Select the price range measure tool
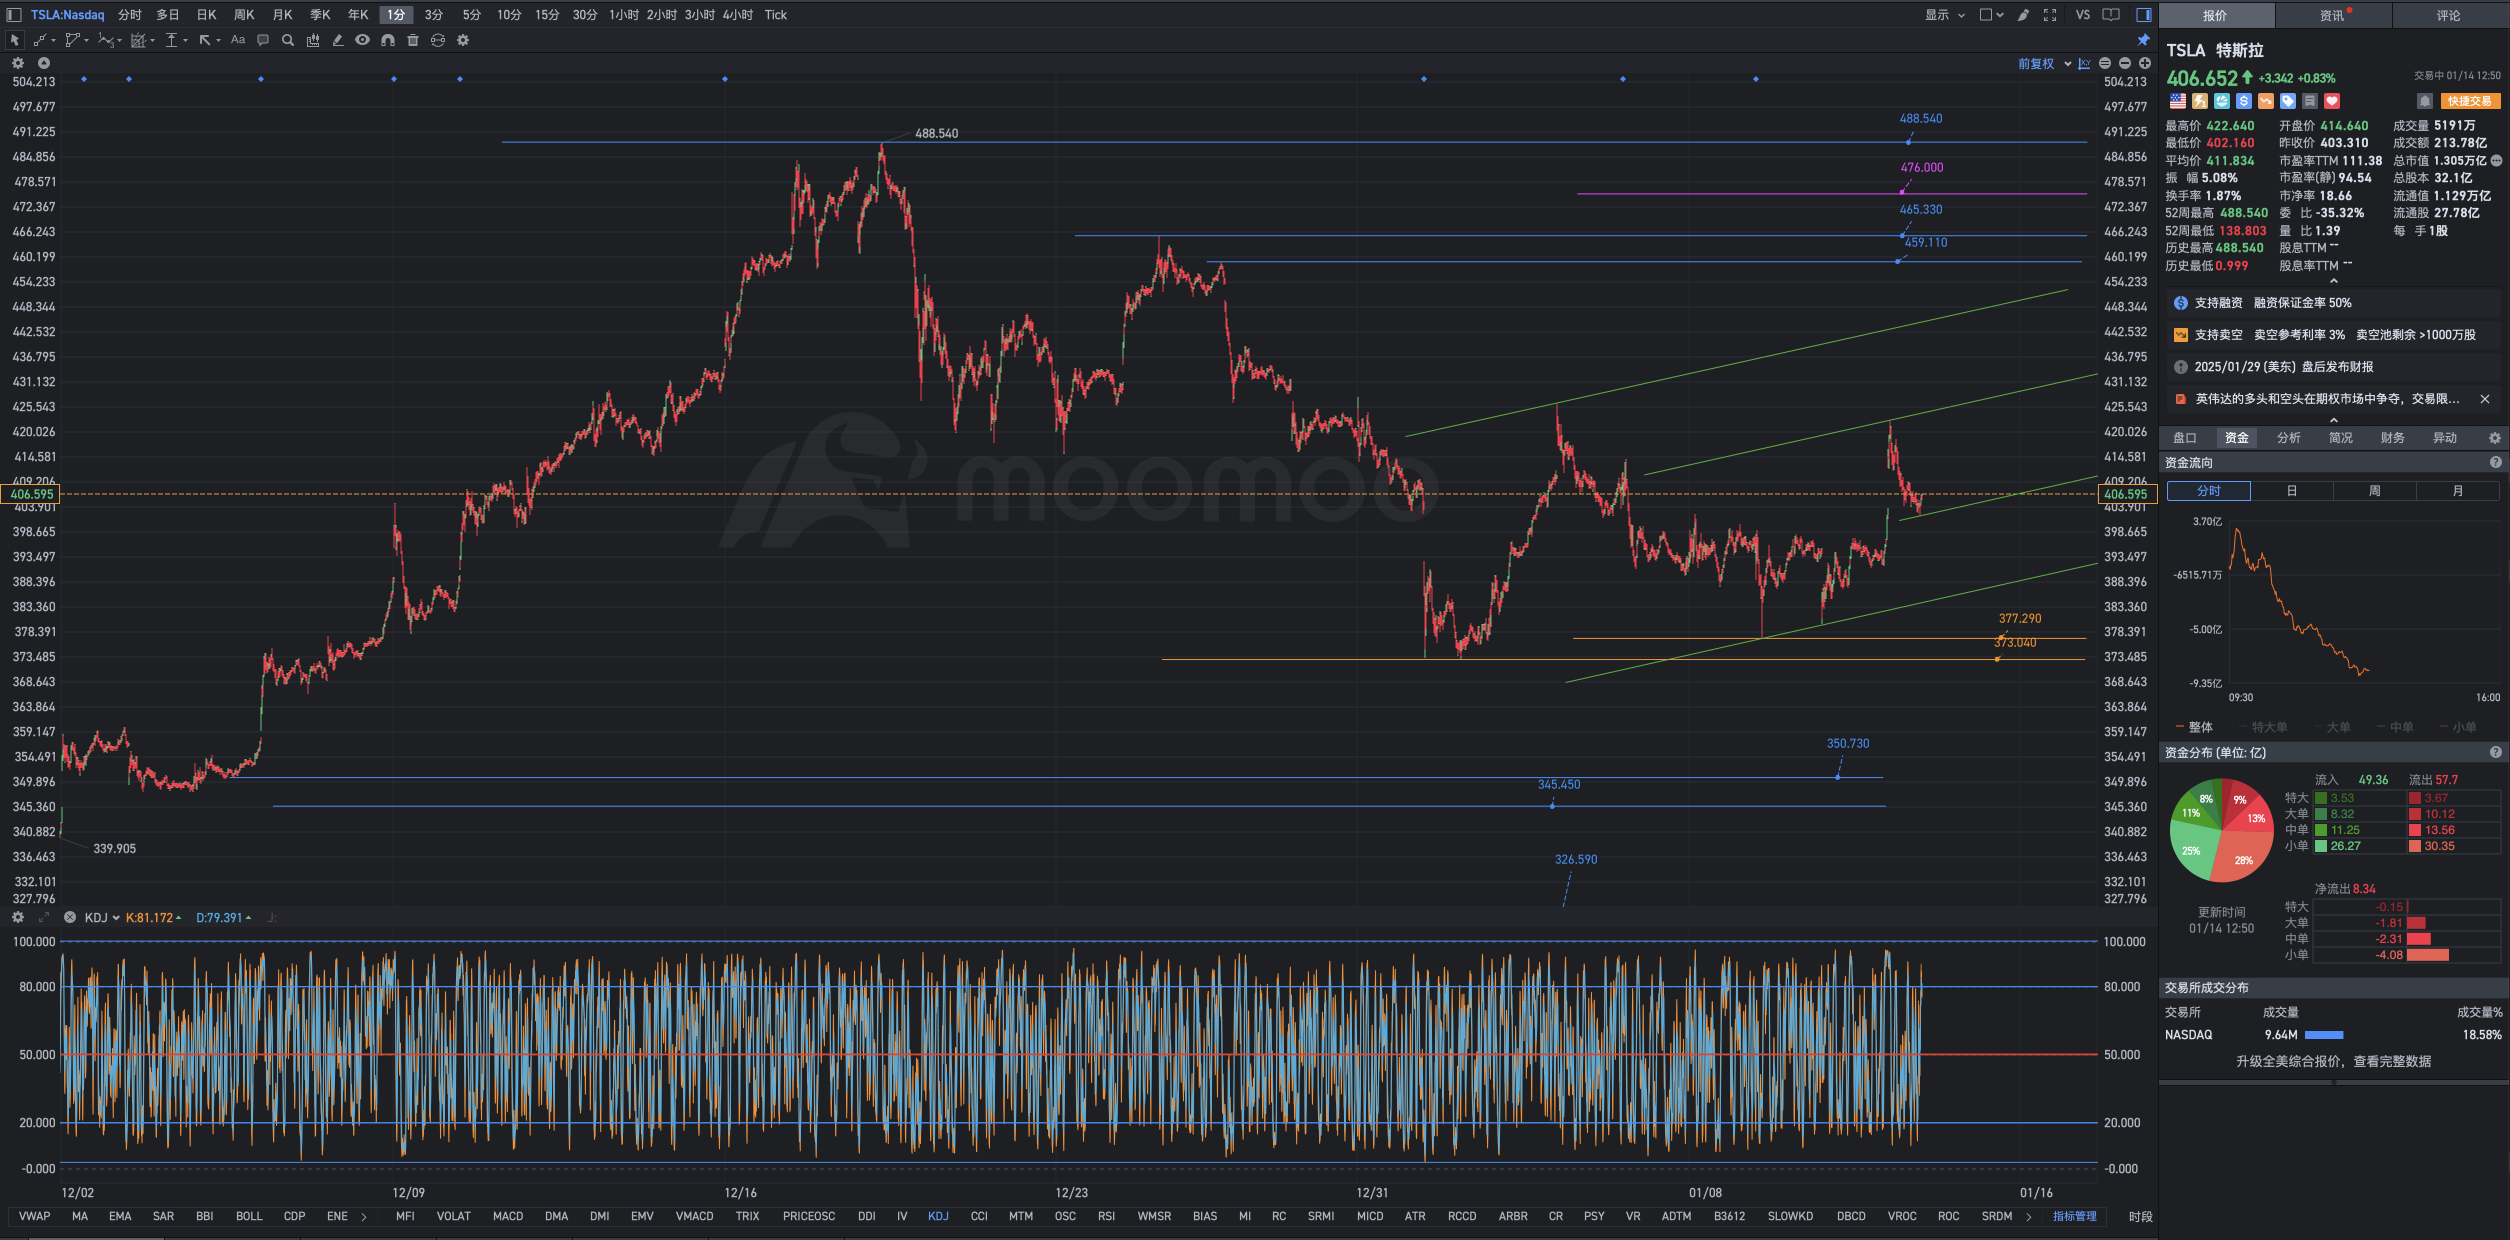Viewport: 2510px width, 1240px height. coord(171,40)
